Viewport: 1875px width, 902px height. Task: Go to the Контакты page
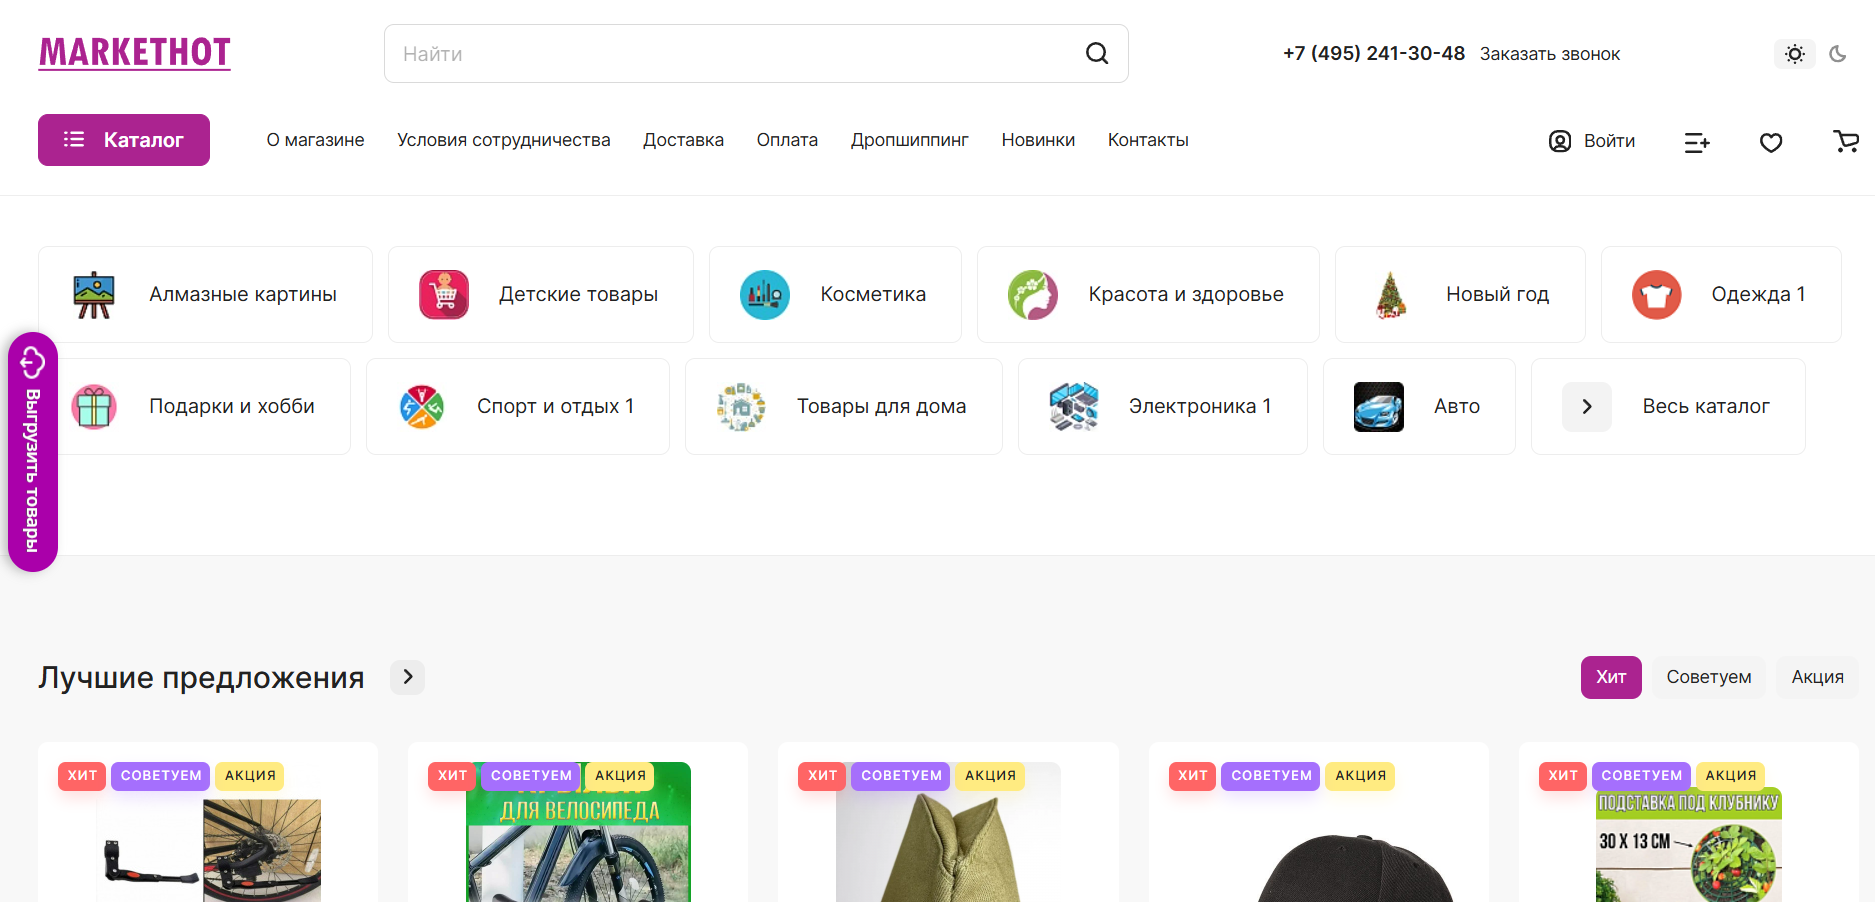[x=1147, y=140]
